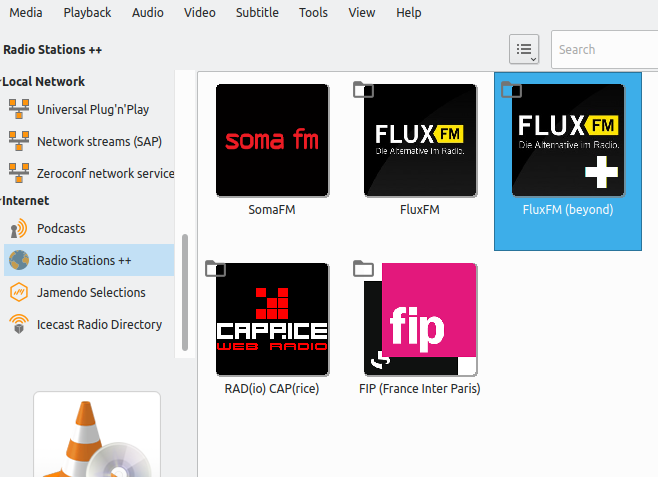The image size is (658, 477).
Task: Select Radio Stations ++ sidebar entry
Action: (89, 260)
